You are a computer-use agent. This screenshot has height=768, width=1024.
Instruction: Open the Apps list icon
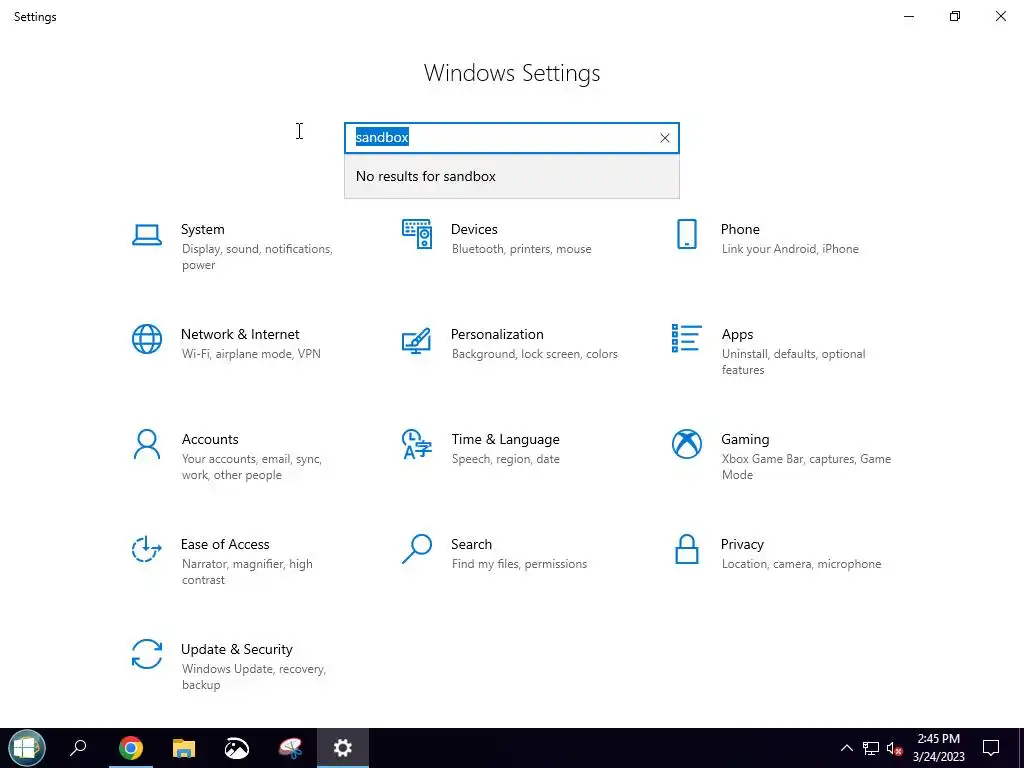[686, 338]
